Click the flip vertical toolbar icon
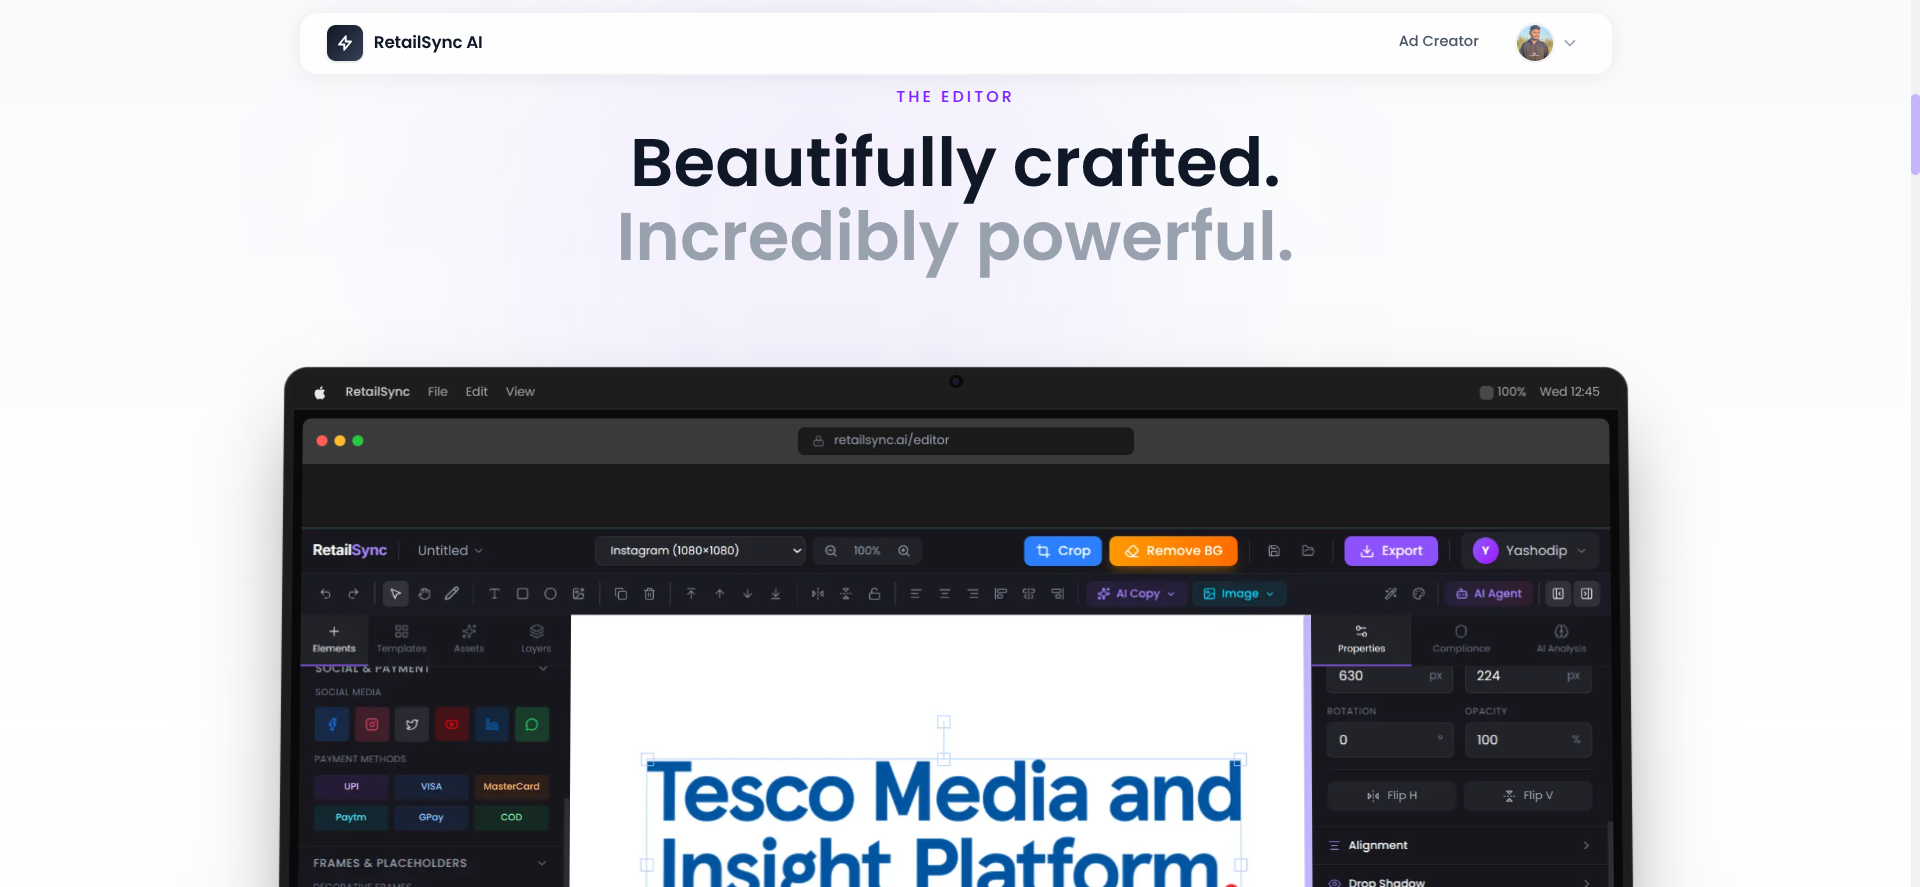 coord(846,594)
